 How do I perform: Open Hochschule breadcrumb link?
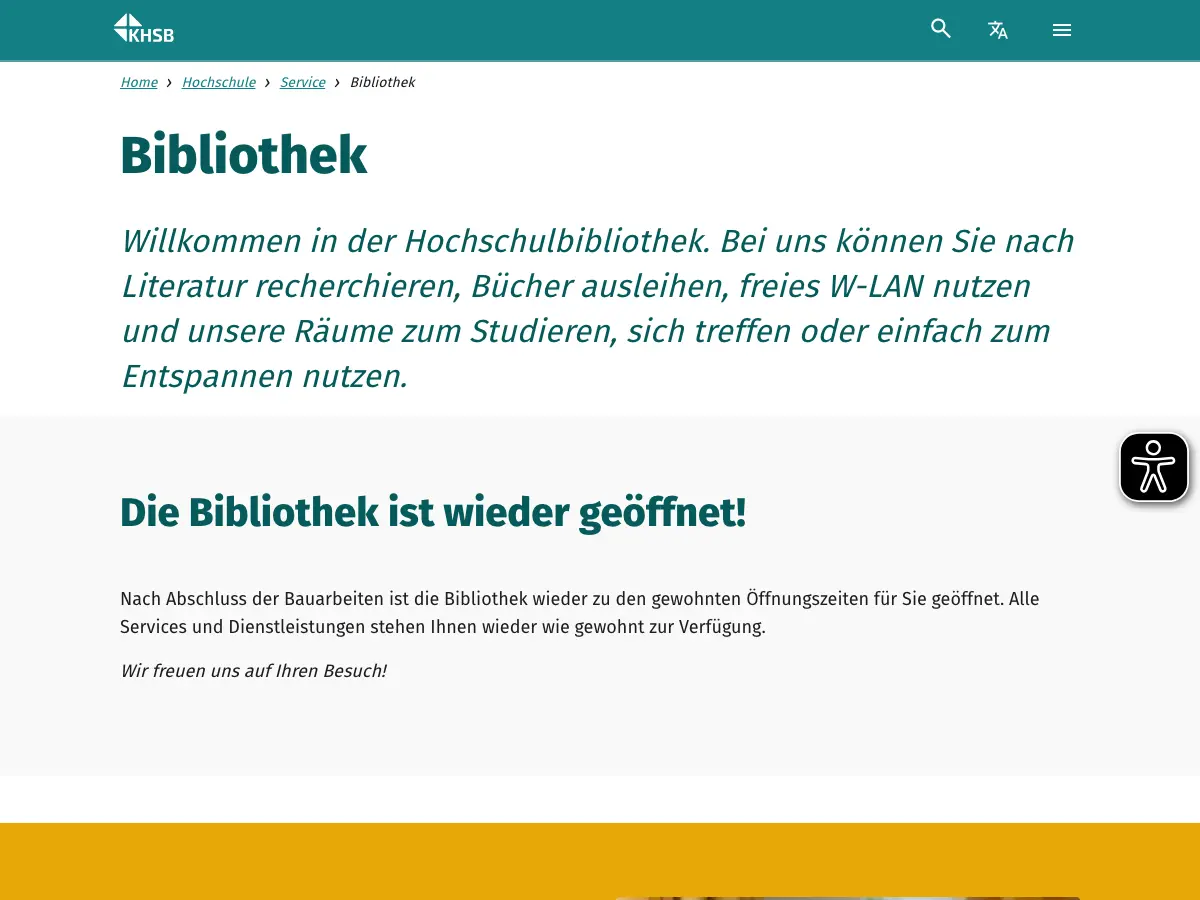pos(219,82)
